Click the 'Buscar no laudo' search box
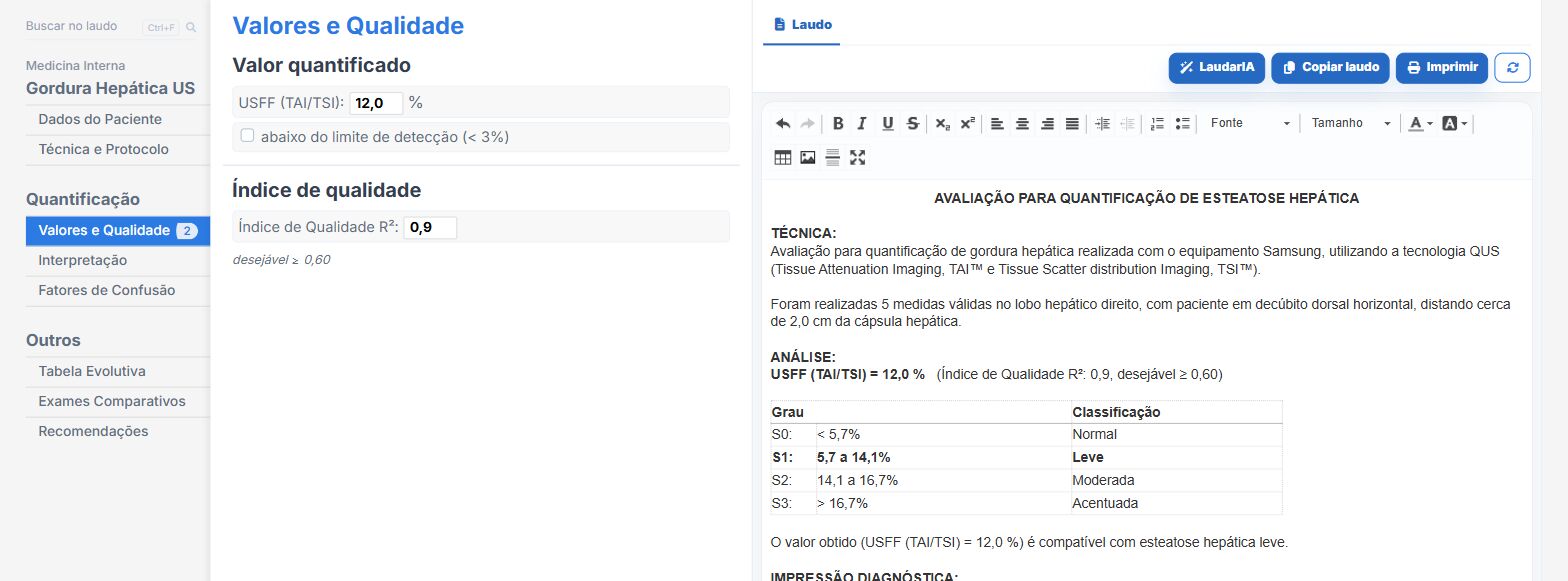Viewport: 1568px width, 581px height. (x=82, y=27)
